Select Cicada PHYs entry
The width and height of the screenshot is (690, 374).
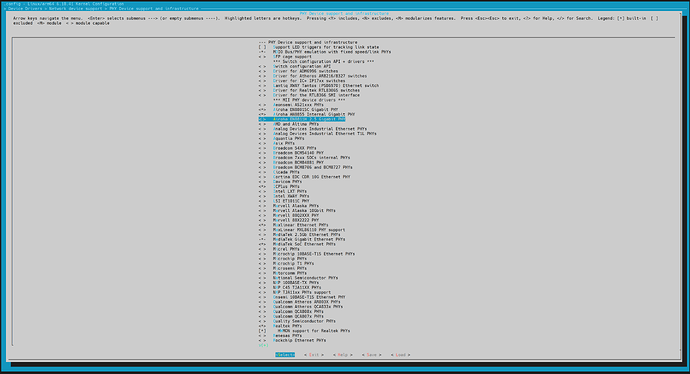[279, 172]
